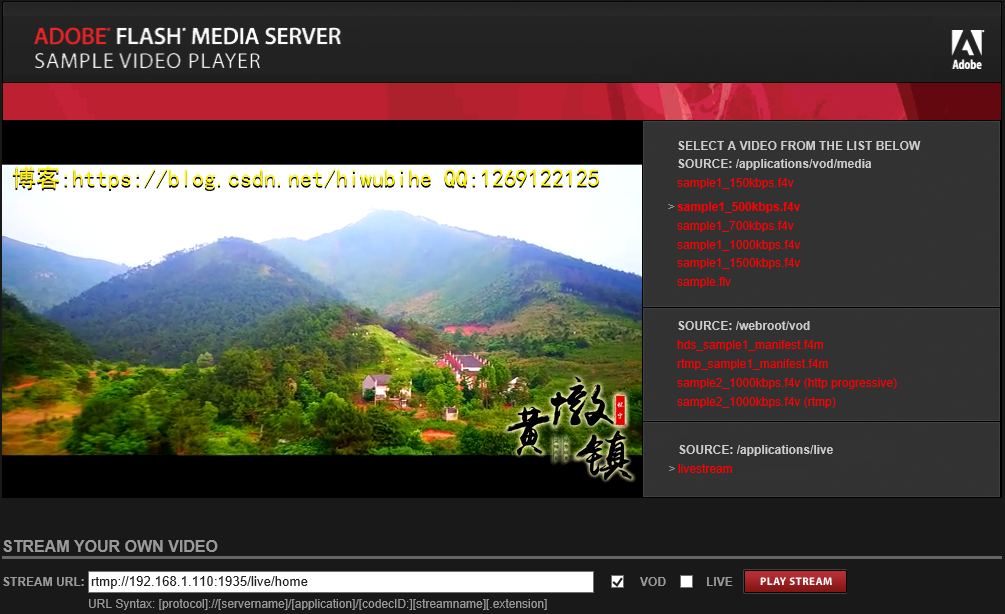This screenshot has height=614, width=1005.
Task: Play rtmp_sample1_manifest.f4m
Action: pyautogui.click(x=751, y=363)
